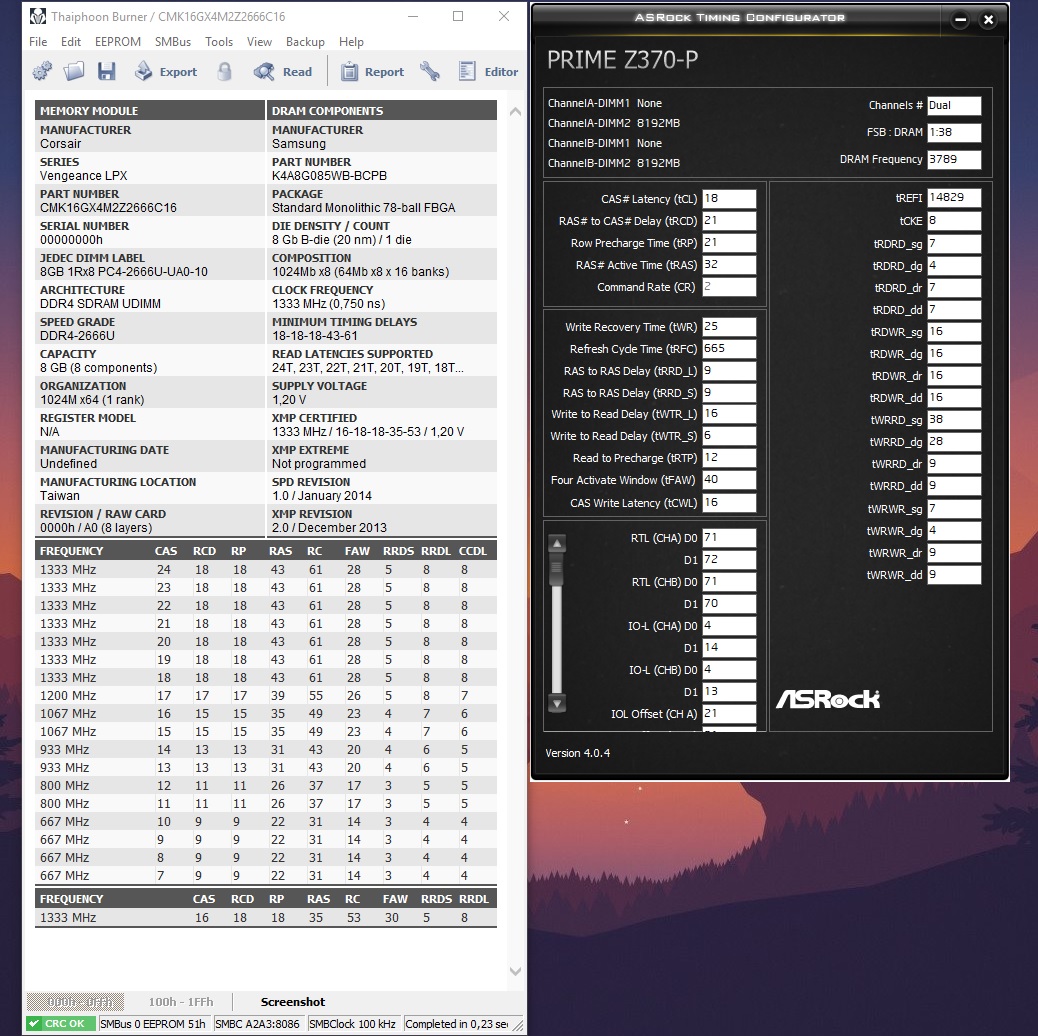Save dump with floppy disk icon
The image size is (1038, 1036).
pyautogui.click(x=106, y=71)
